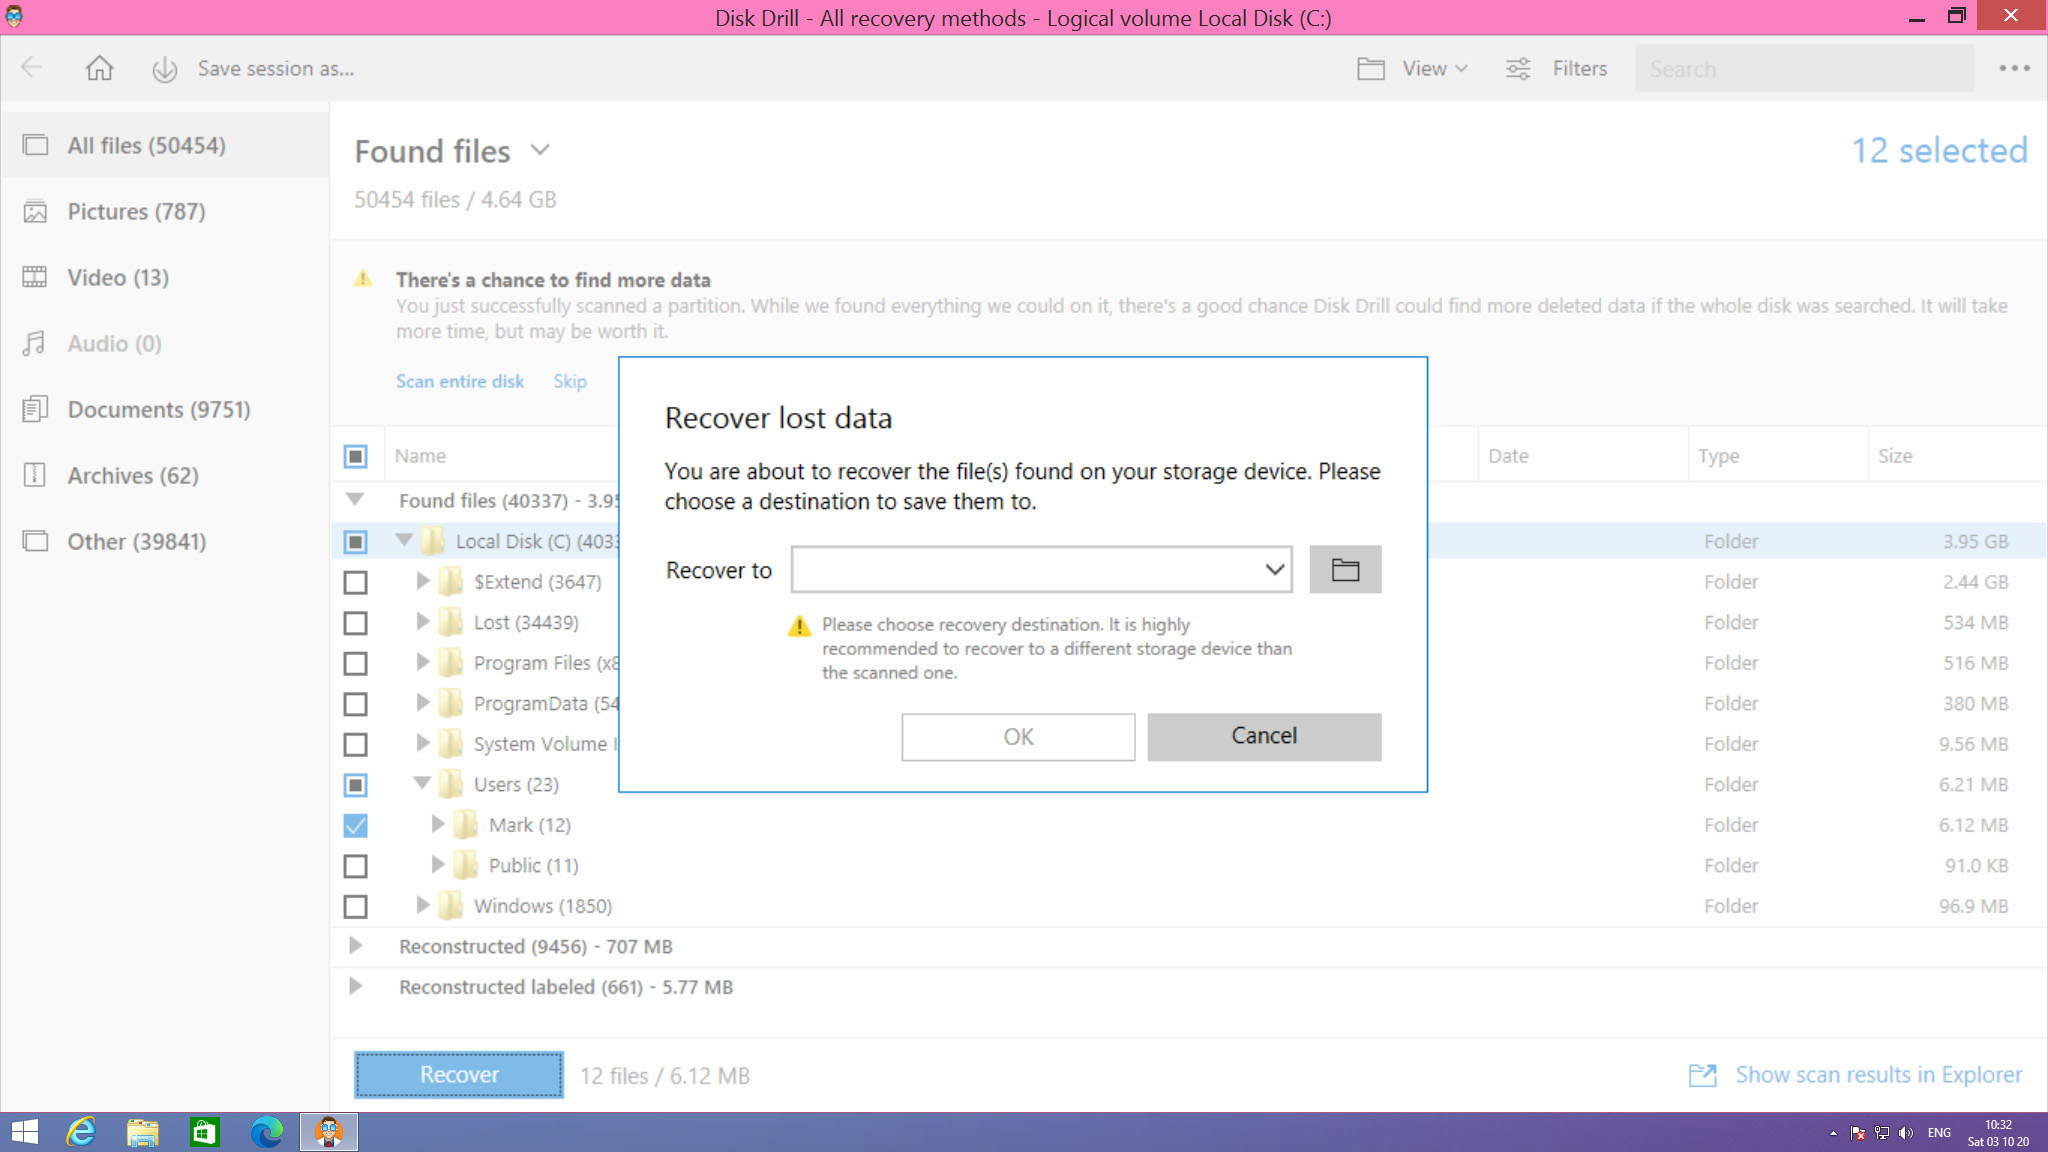Open the View folder icon
The image size is (2048, 1152).
click(x=1371, y=68)
